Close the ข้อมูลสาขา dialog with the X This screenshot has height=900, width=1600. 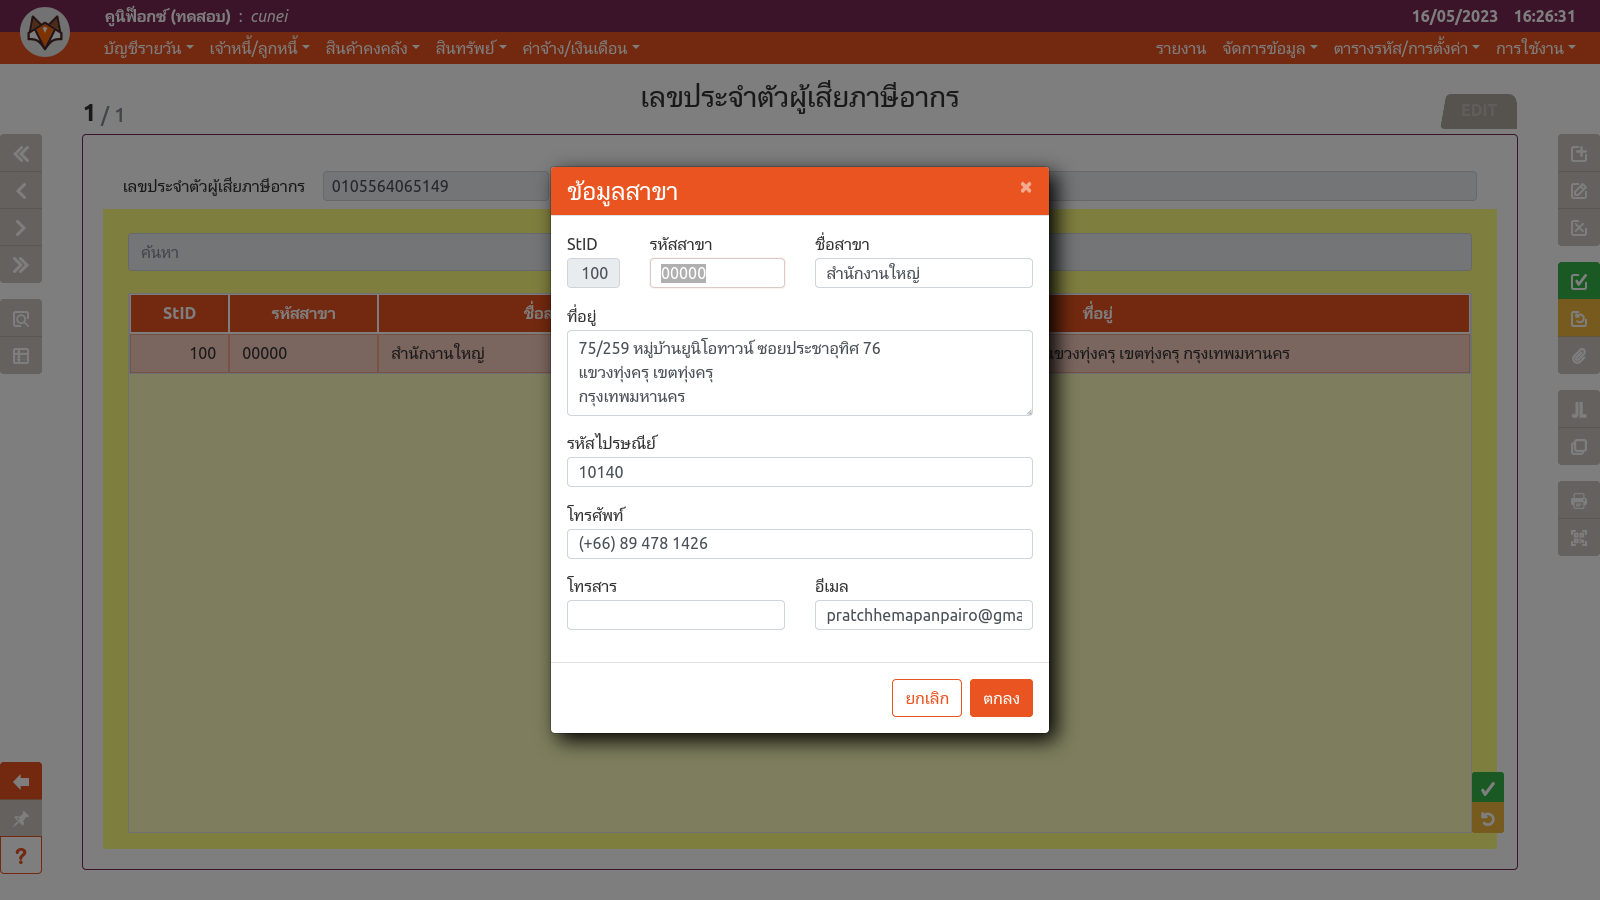tap(1025, 187)
